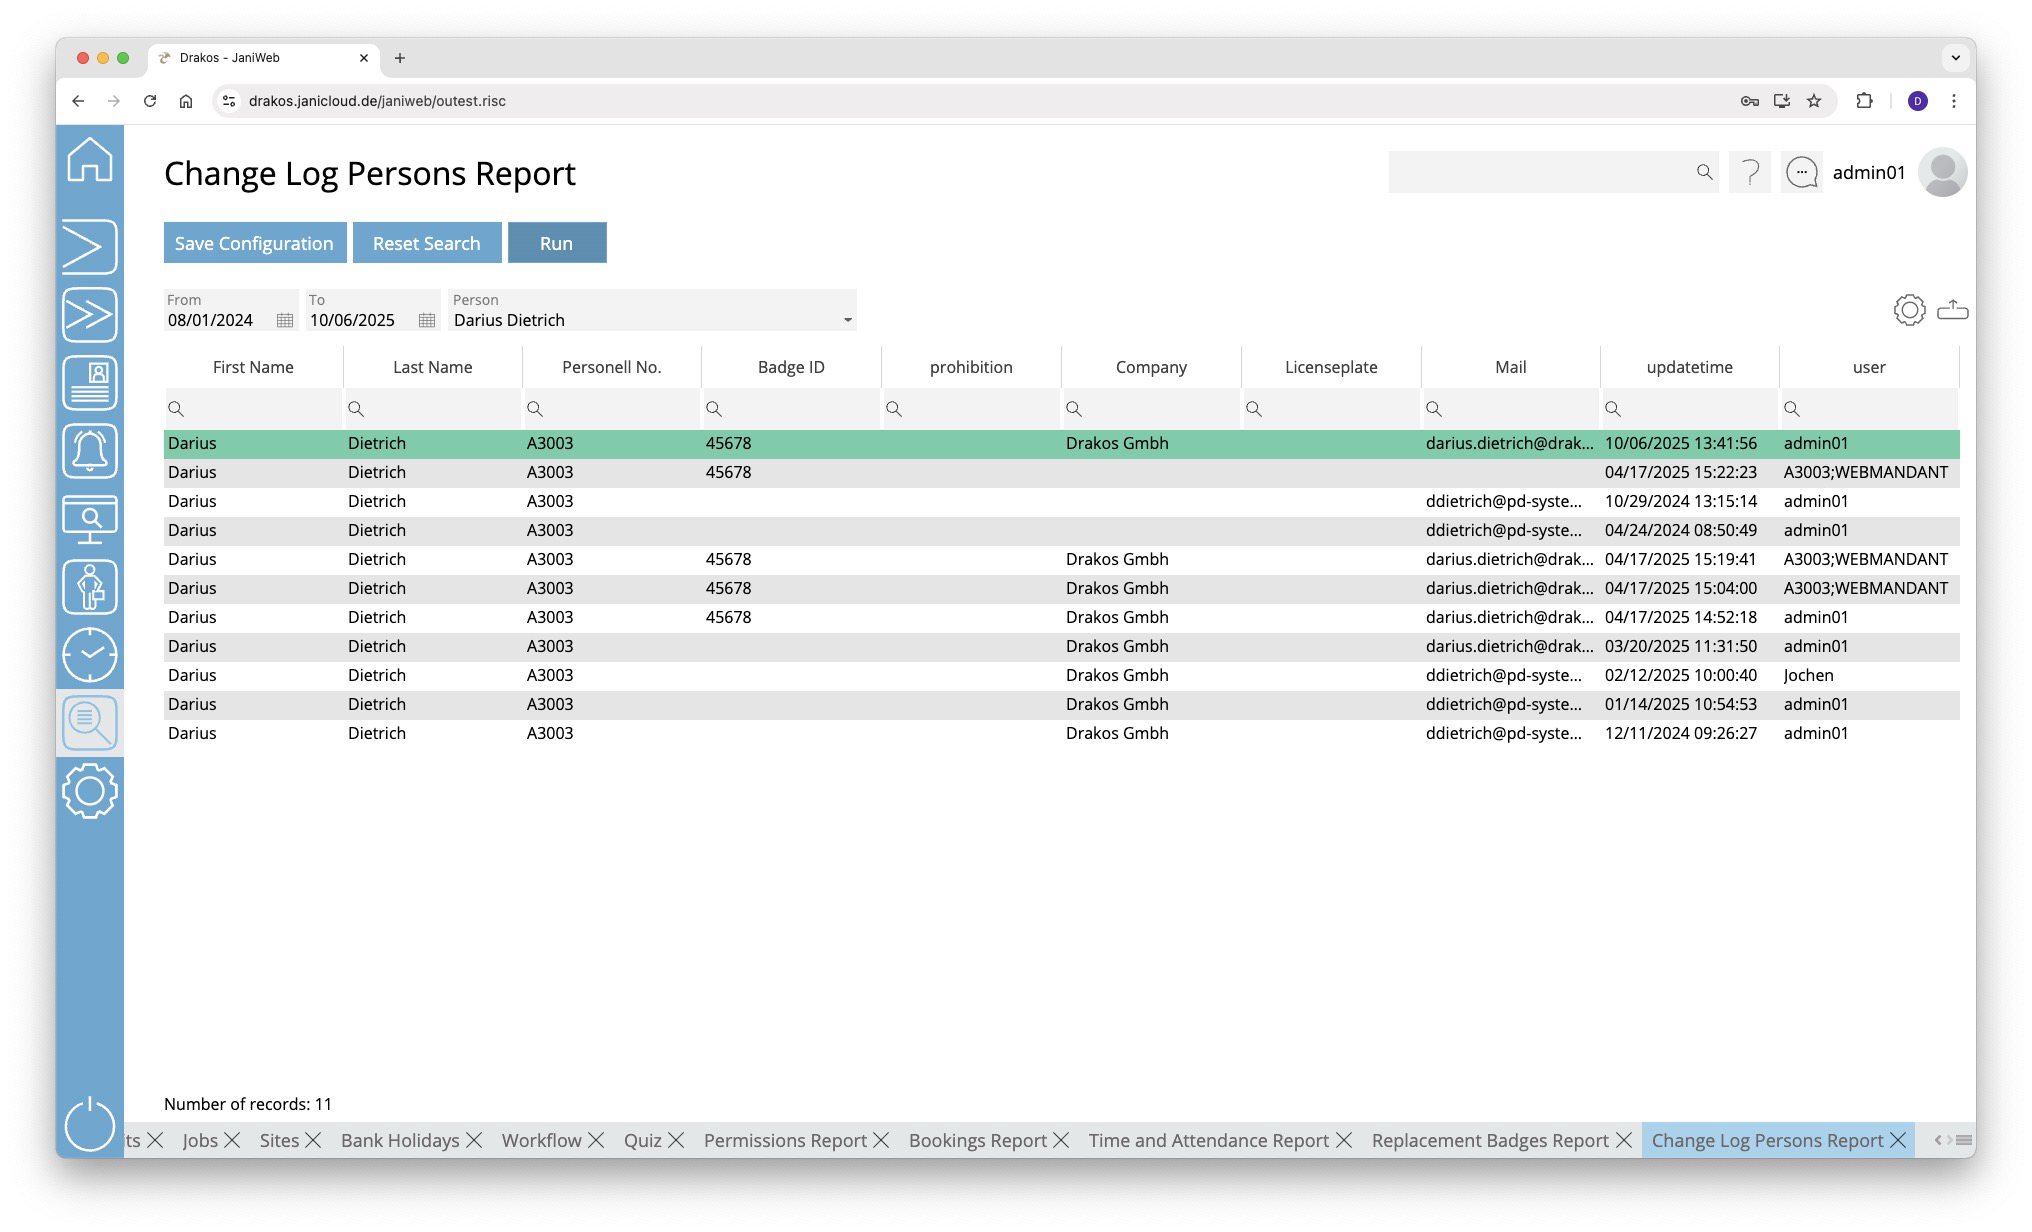The width and height of the screenshot is (2032, 1232).
Task: Expand the Person dropdown
Action: coord(847,321)
